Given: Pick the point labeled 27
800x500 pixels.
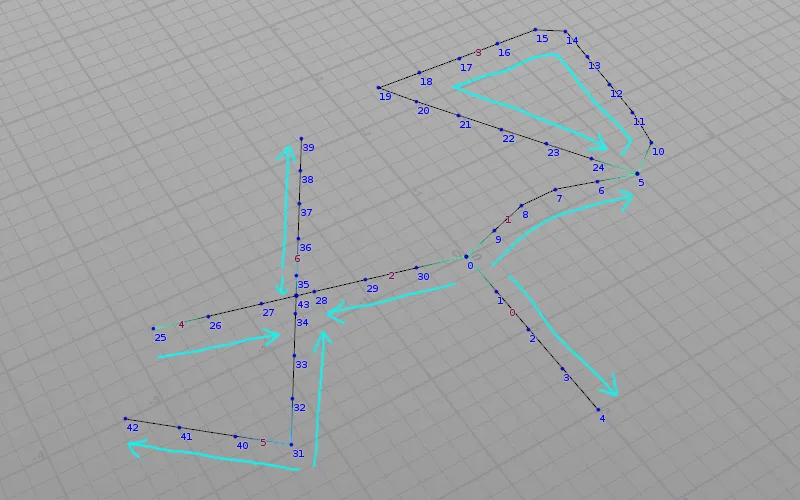Looking at the screenshot, I should [261, 304].
